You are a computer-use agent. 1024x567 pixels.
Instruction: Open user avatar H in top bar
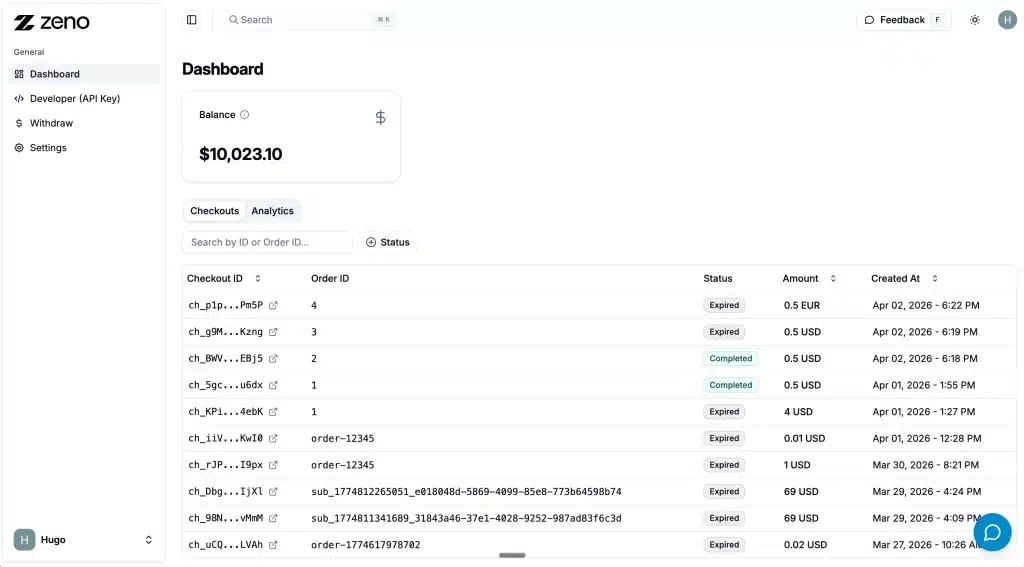pyautogui.click(x=1007, y=20)
